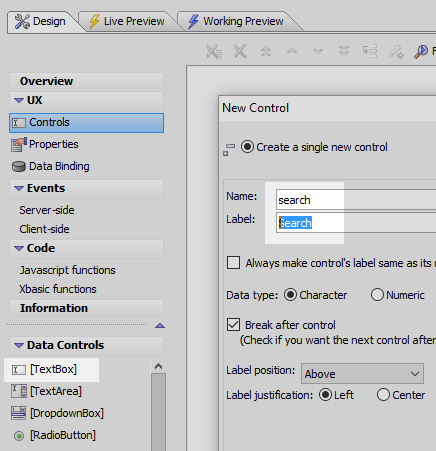
Task: Open the Label position dropdown
Action: point(362,374)
